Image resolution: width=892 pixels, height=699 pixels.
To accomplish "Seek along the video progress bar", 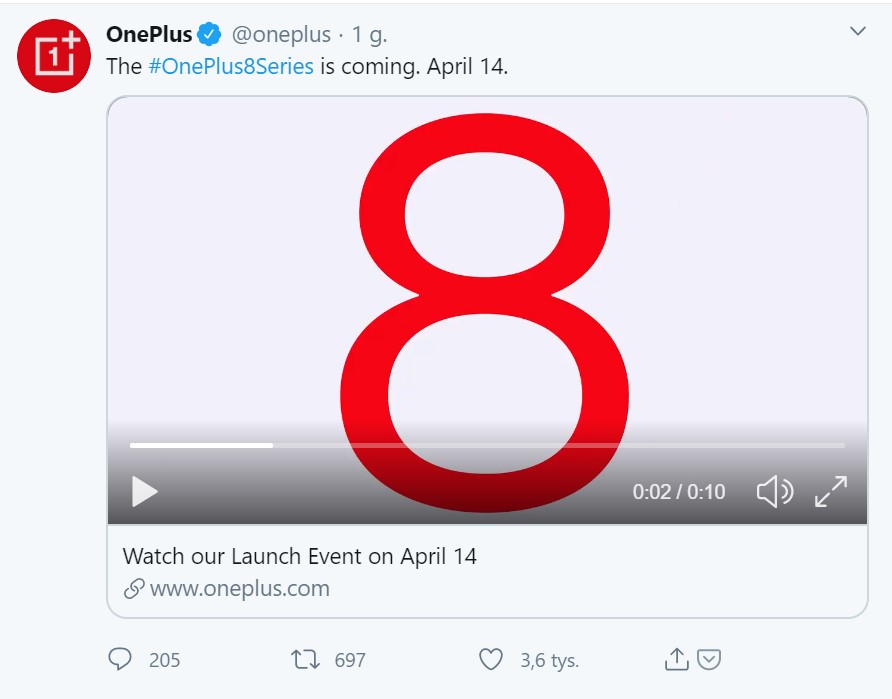I will click(487, 445).
